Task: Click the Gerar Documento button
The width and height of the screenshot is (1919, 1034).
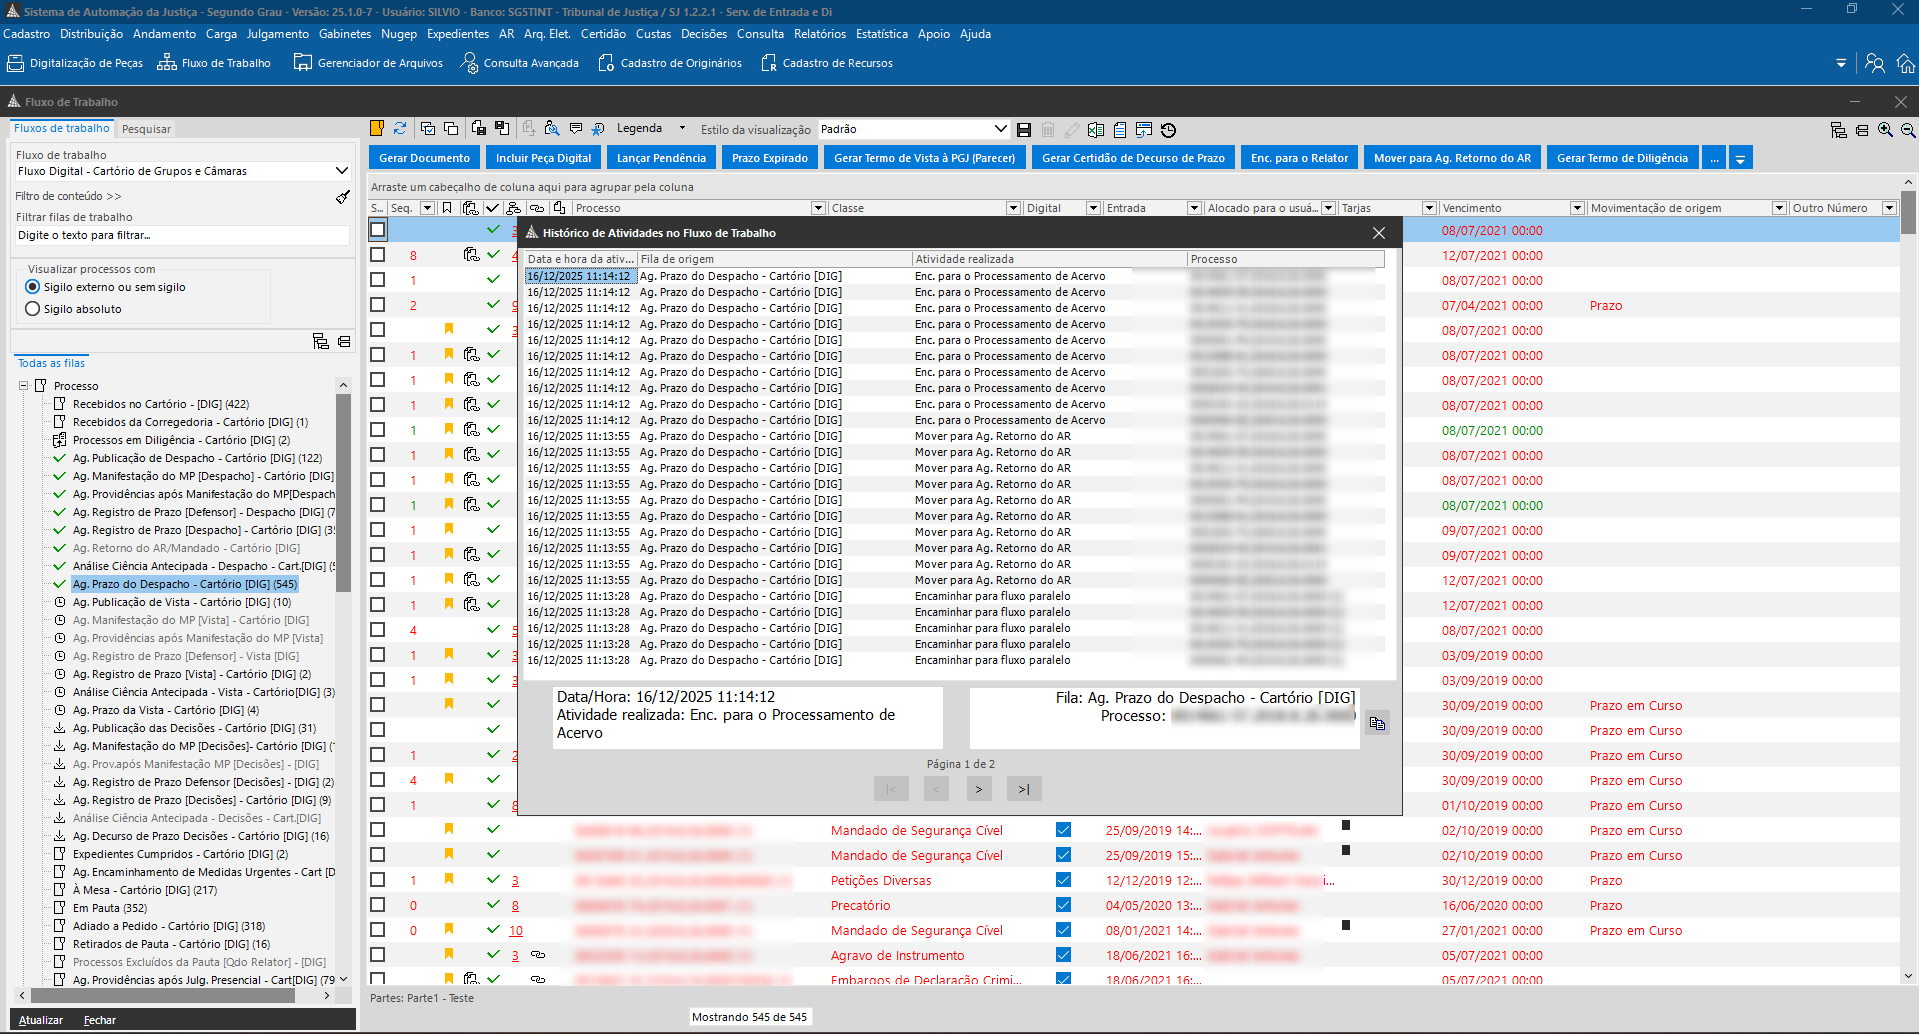Action: click(x=424, y=158)
